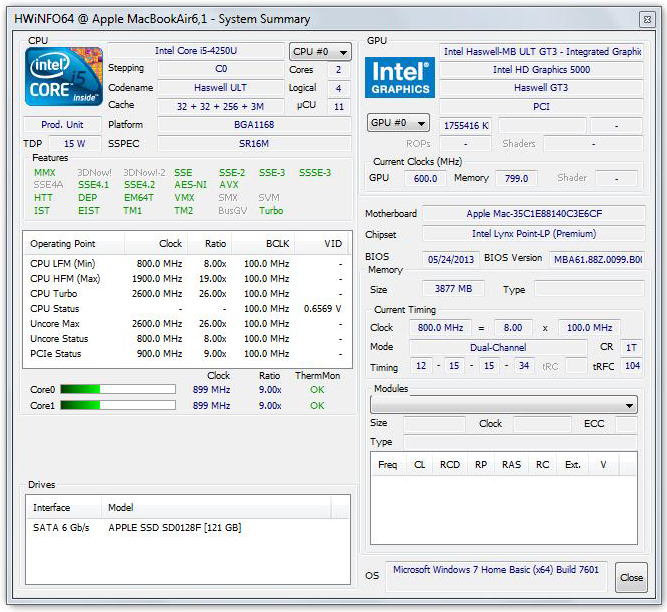Click the Haswell GT3 field
The image size is (667, 612).
[x=541, y=88]
